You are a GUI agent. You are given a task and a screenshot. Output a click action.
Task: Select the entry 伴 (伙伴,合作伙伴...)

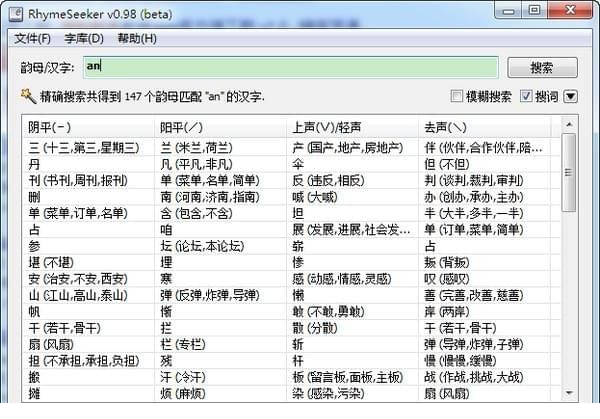tap(483, 148)
